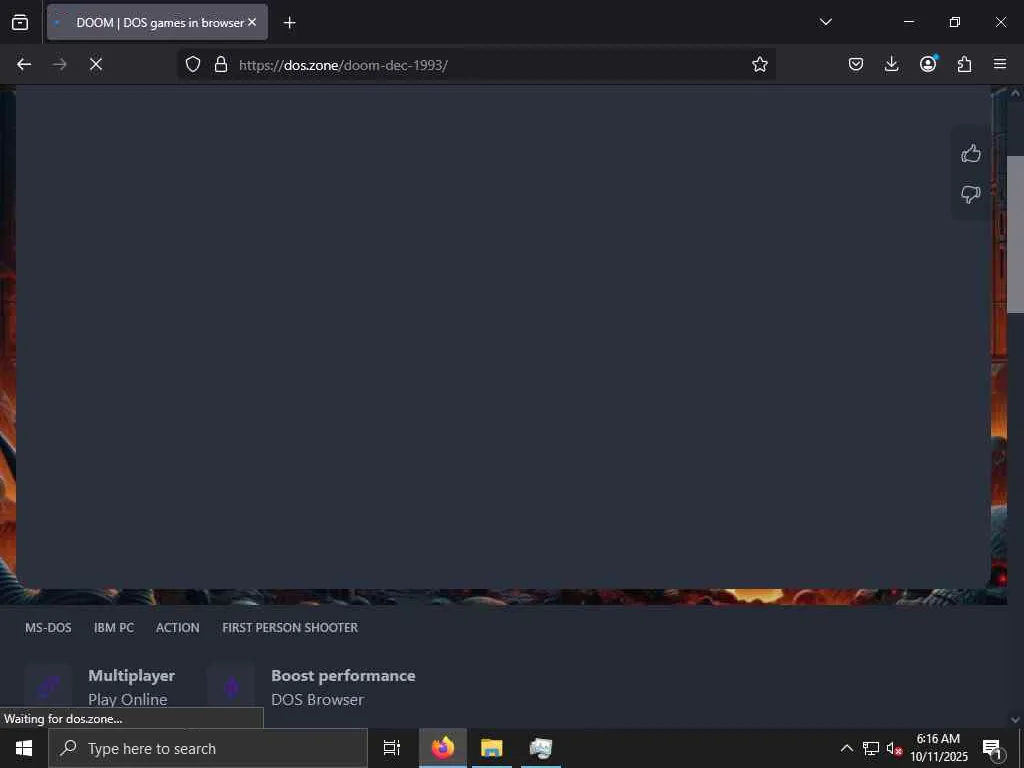Show hidden system tray icons
Image resolution: width=1024 pixels, height=768 pixels.
click(846, 748)
